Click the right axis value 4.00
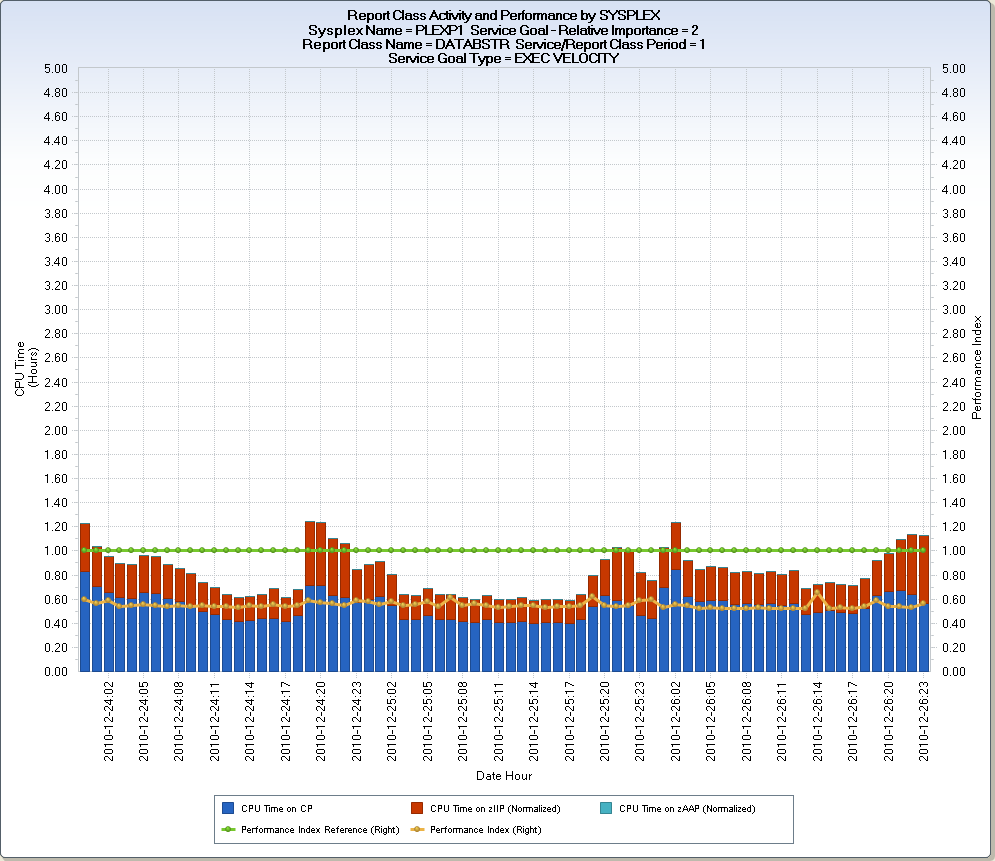The height and width of the screenshot is (861, 995). [954, 189]
